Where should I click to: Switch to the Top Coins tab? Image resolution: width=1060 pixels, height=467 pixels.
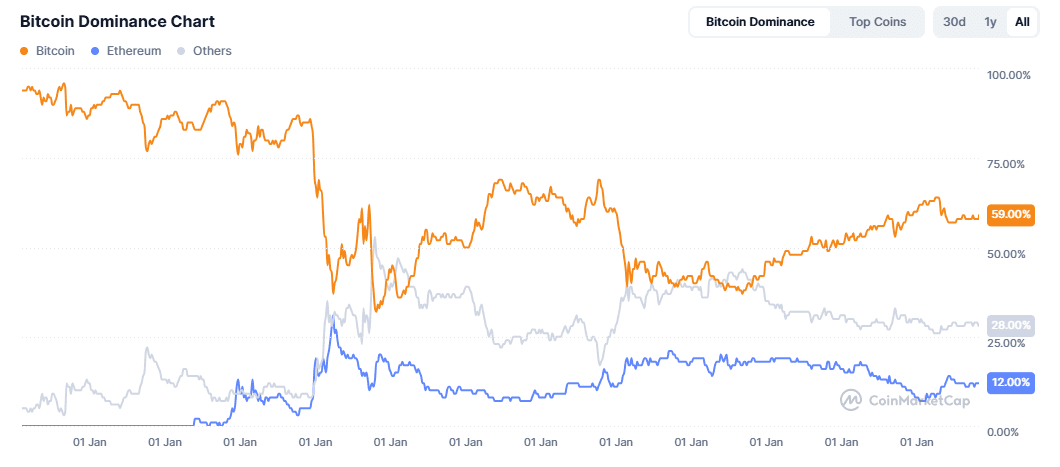click(x=877, y=22)
